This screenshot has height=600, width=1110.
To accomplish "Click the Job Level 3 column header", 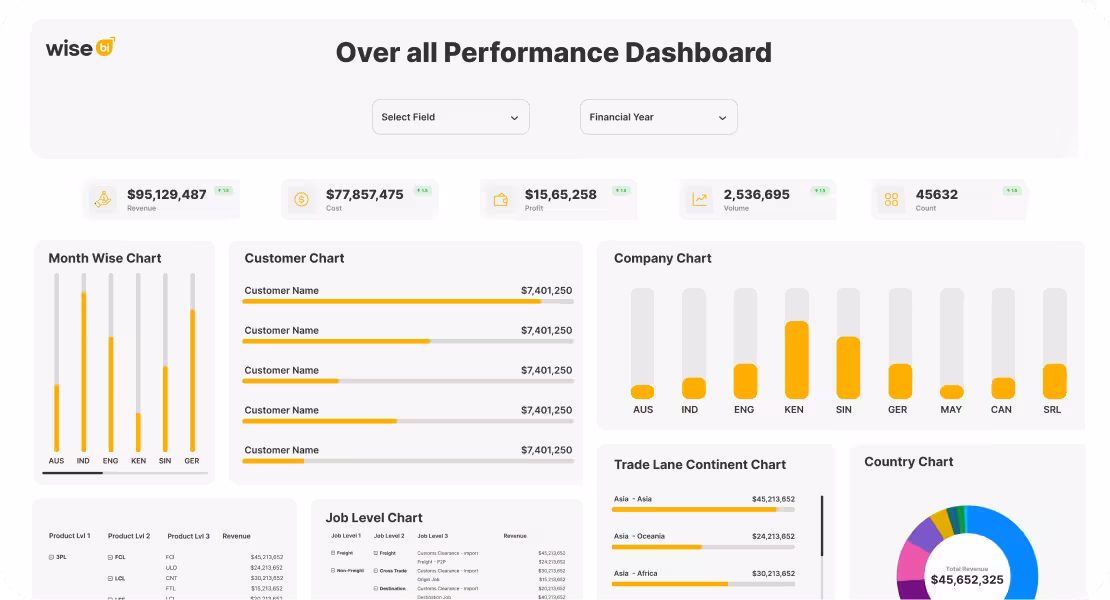I will pyautogui.click(x=432, y=536).
